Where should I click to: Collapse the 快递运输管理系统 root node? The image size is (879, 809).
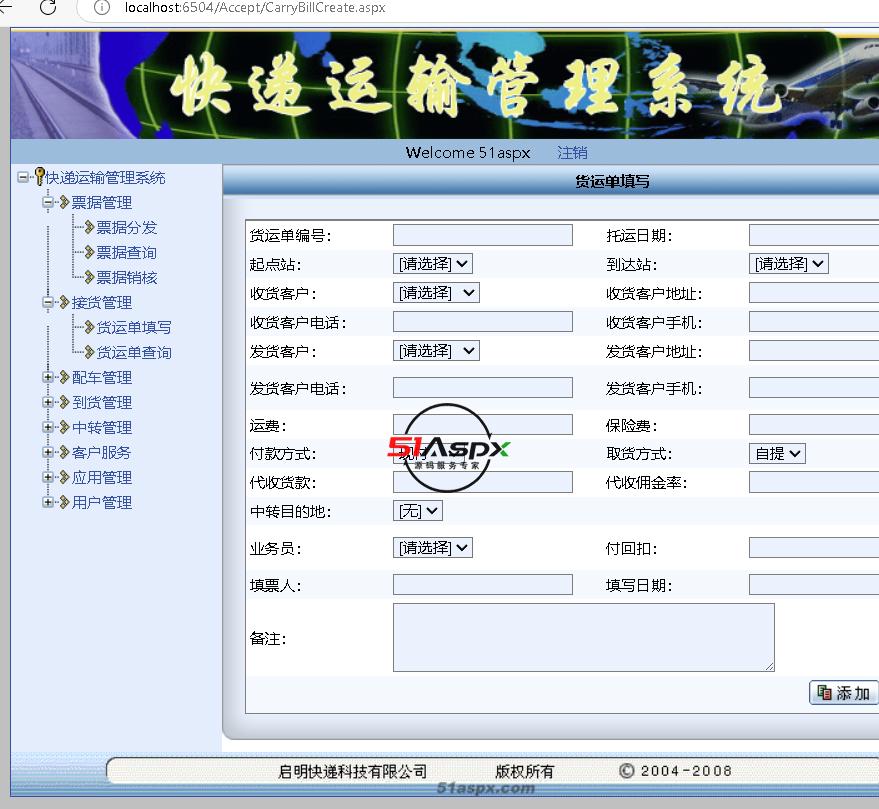click(23, 177)
